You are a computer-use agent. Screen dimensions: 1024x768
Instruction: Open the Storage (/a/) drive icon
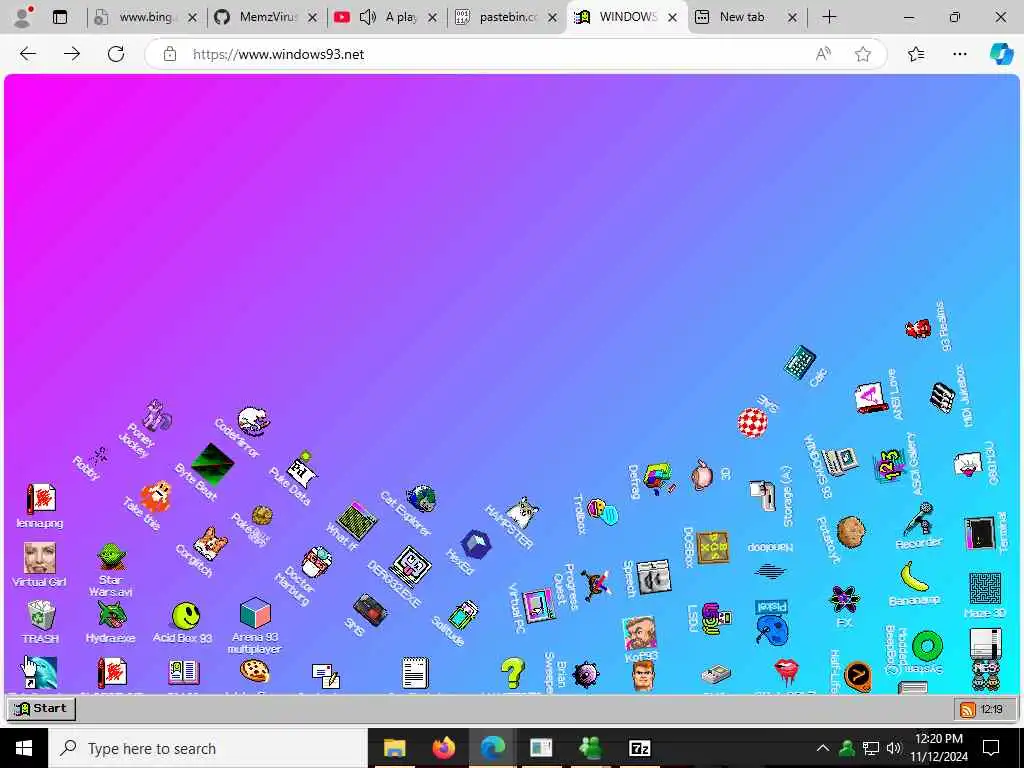[x=762, y=496]
